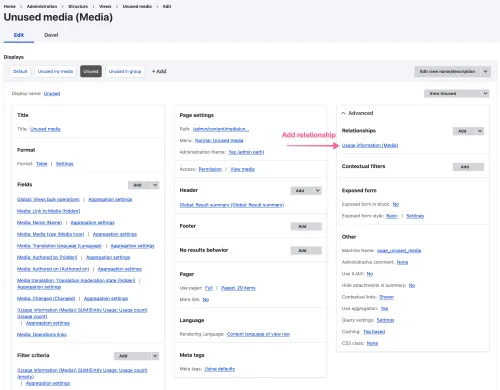The height and width of the screenshot is (390, 500).
Task: Add a contextual filter with Add
Action: tap(468, 167)
